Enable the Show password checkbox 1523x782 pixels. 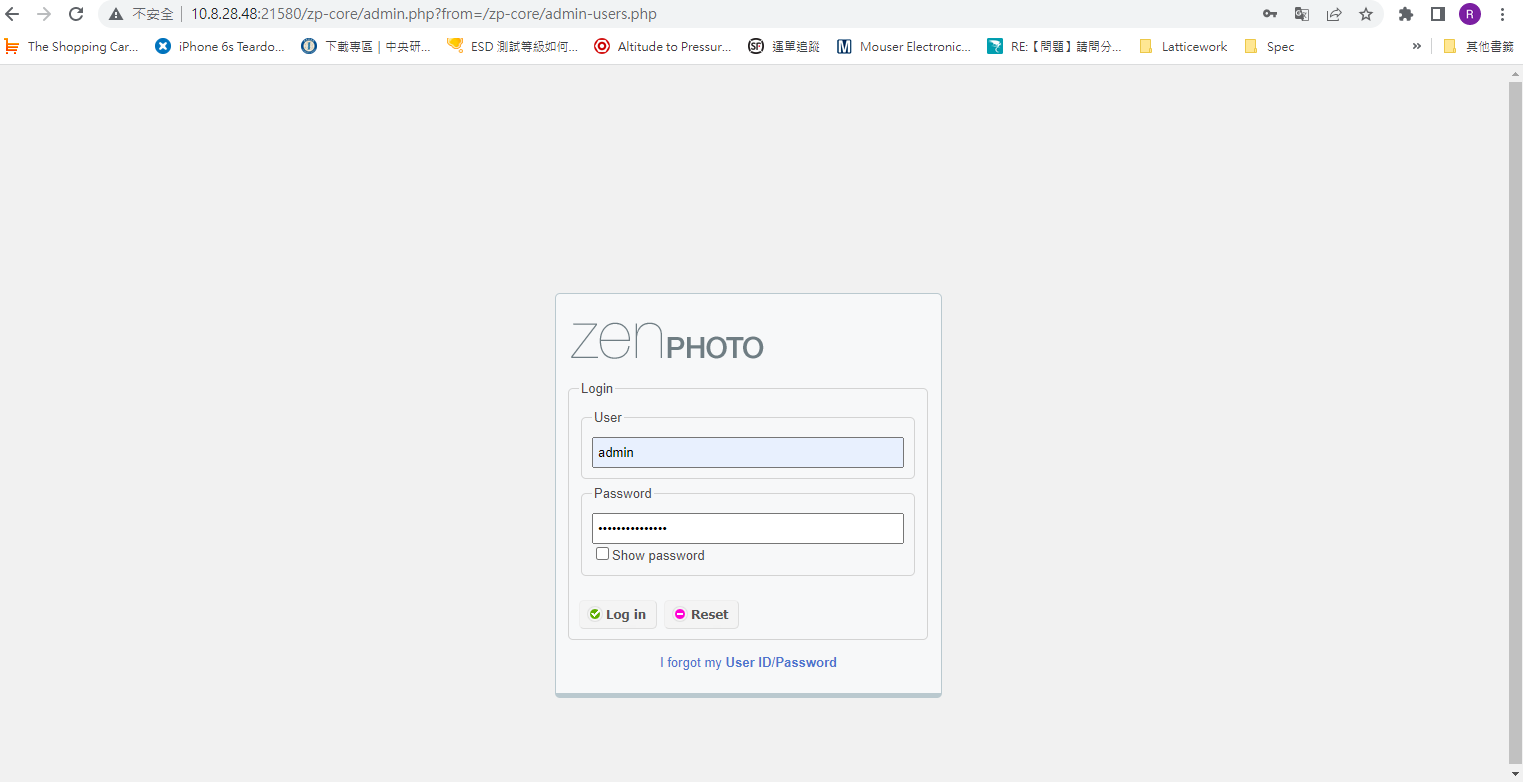(602, 554)
